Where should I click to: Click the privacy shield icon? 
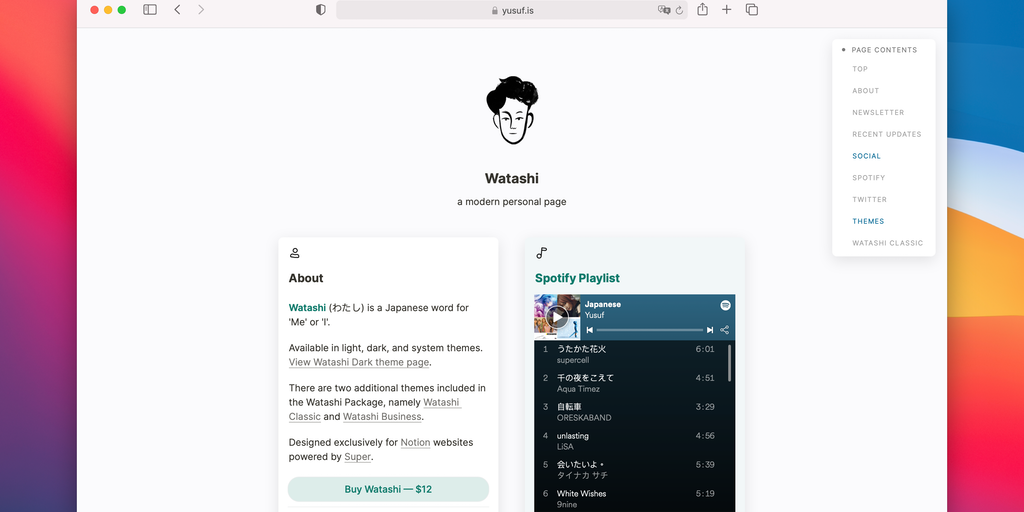click(x=321, y=10)
